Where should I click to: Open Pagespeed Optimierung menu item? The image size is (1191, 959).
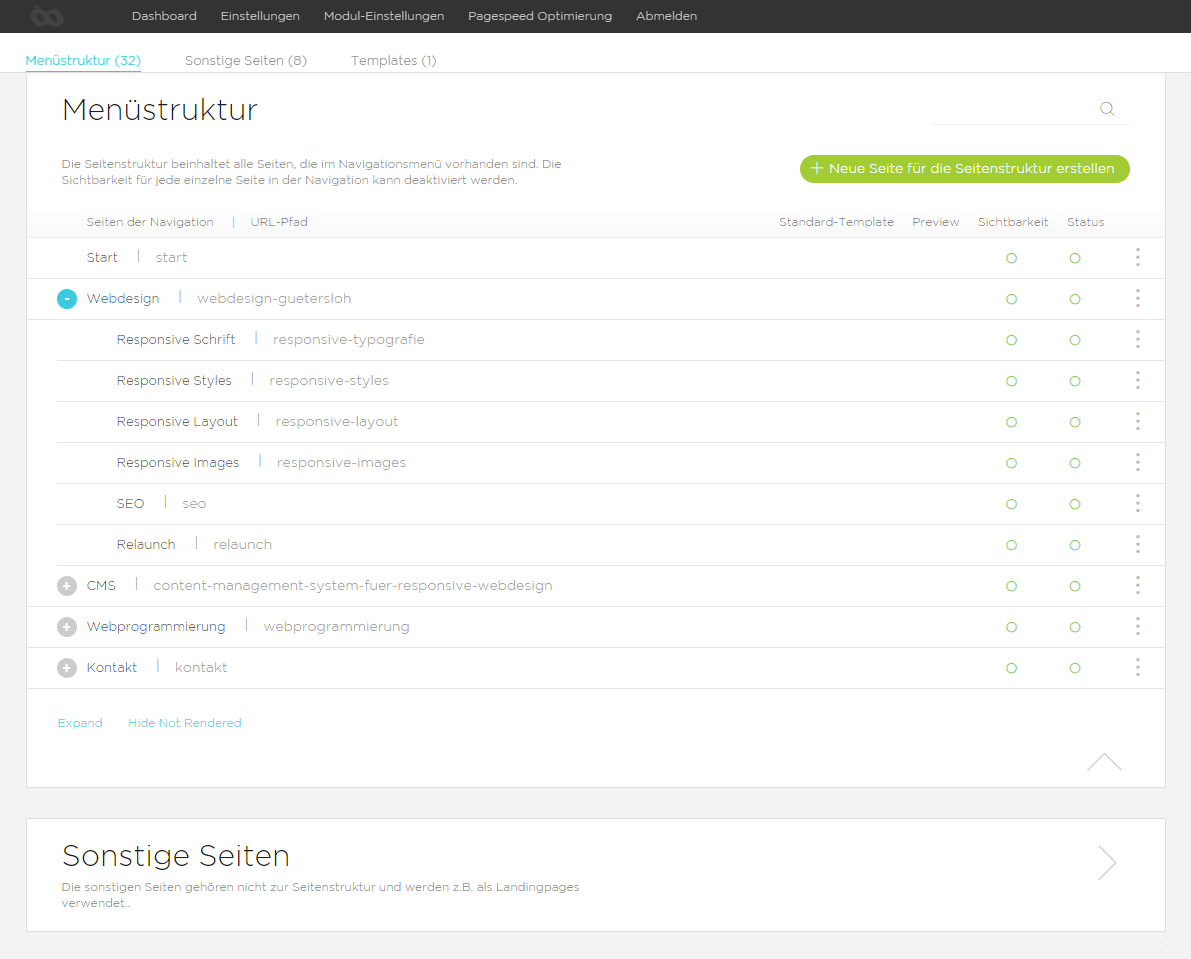[x=540, y=16]
